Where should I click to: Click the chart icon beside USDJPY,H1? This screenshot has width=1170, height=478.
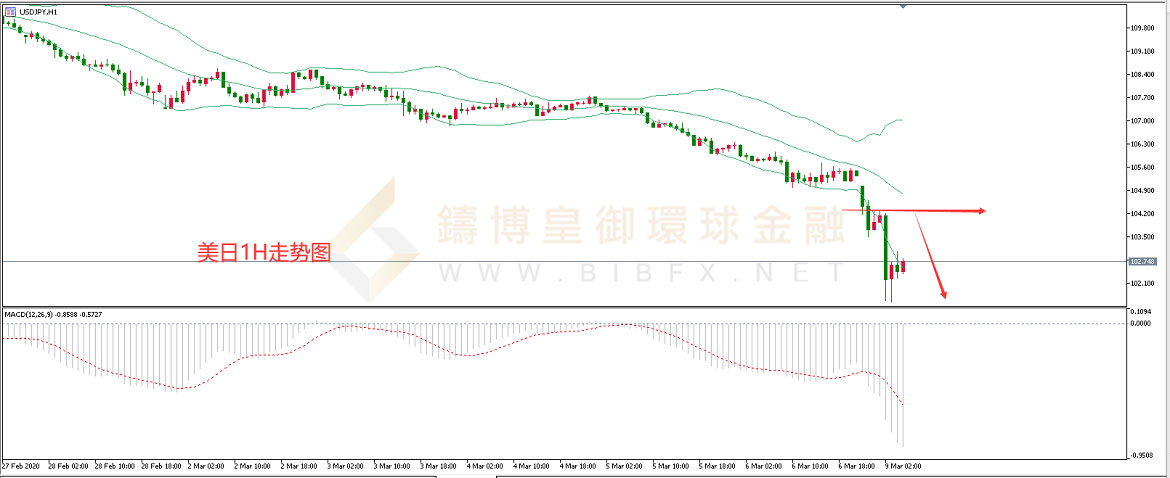coord(9,11)
